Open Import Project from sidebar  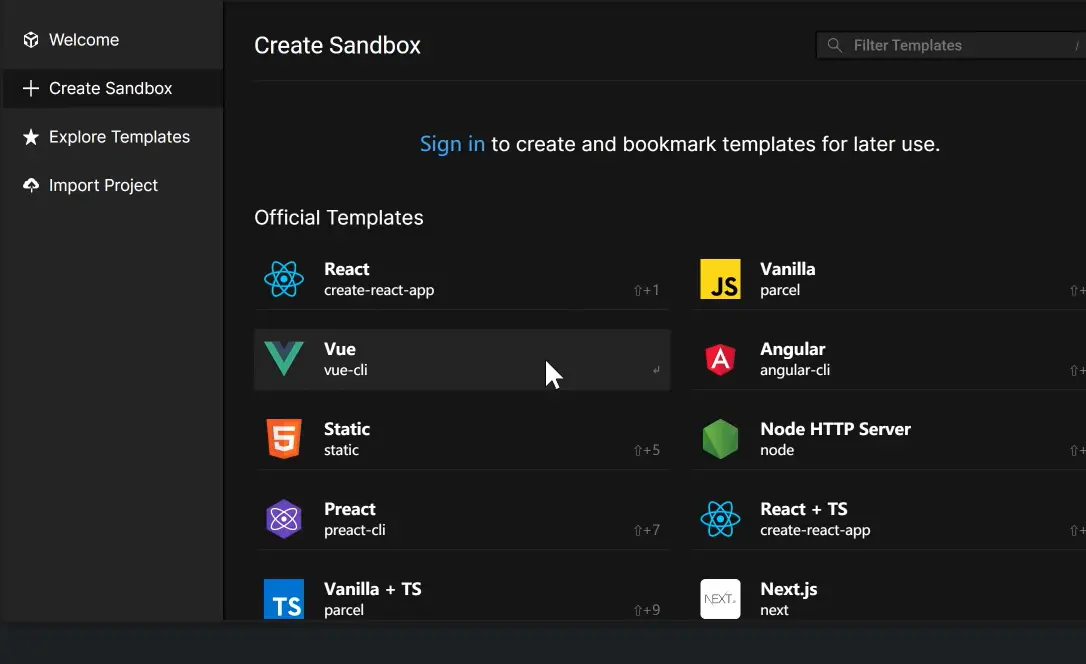point(103,185)
